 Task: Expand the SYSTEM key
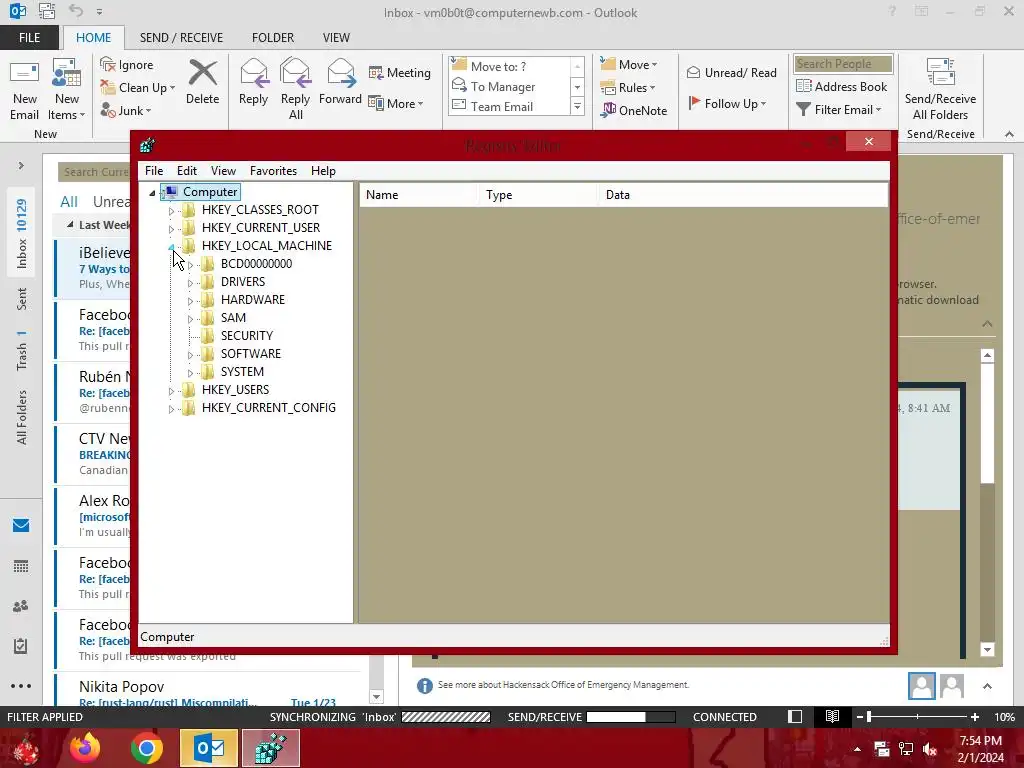(x=190, y=373)
